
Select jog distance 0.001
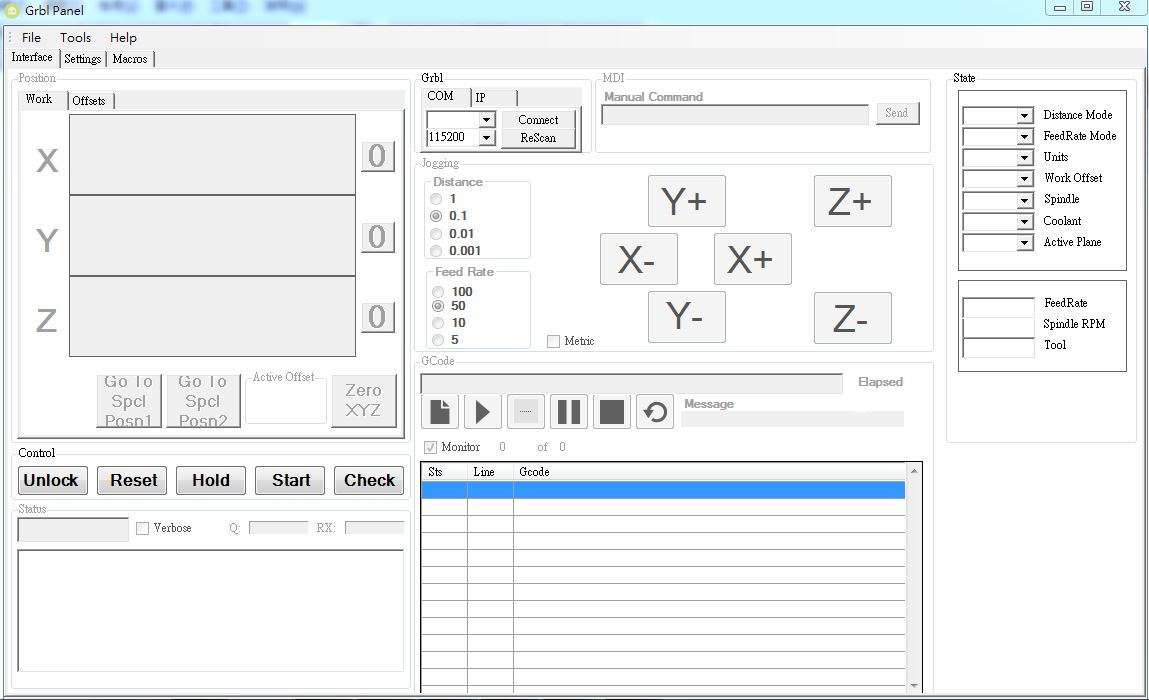click(436, 251)
